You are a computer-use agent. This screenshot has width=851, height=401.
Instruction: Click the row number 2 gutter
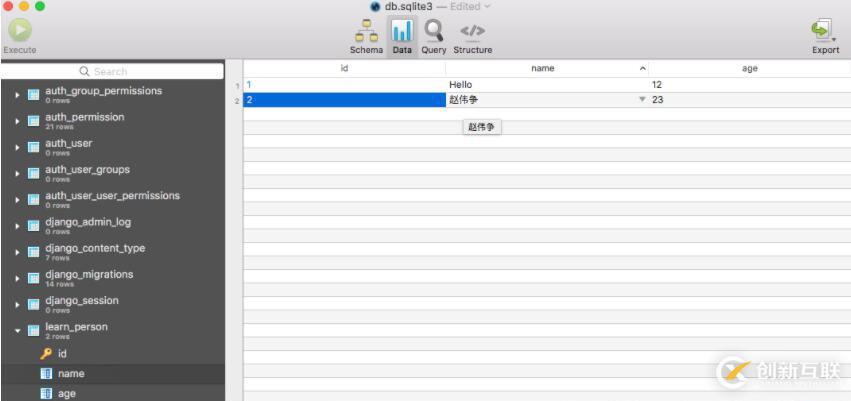pos(237,101)
